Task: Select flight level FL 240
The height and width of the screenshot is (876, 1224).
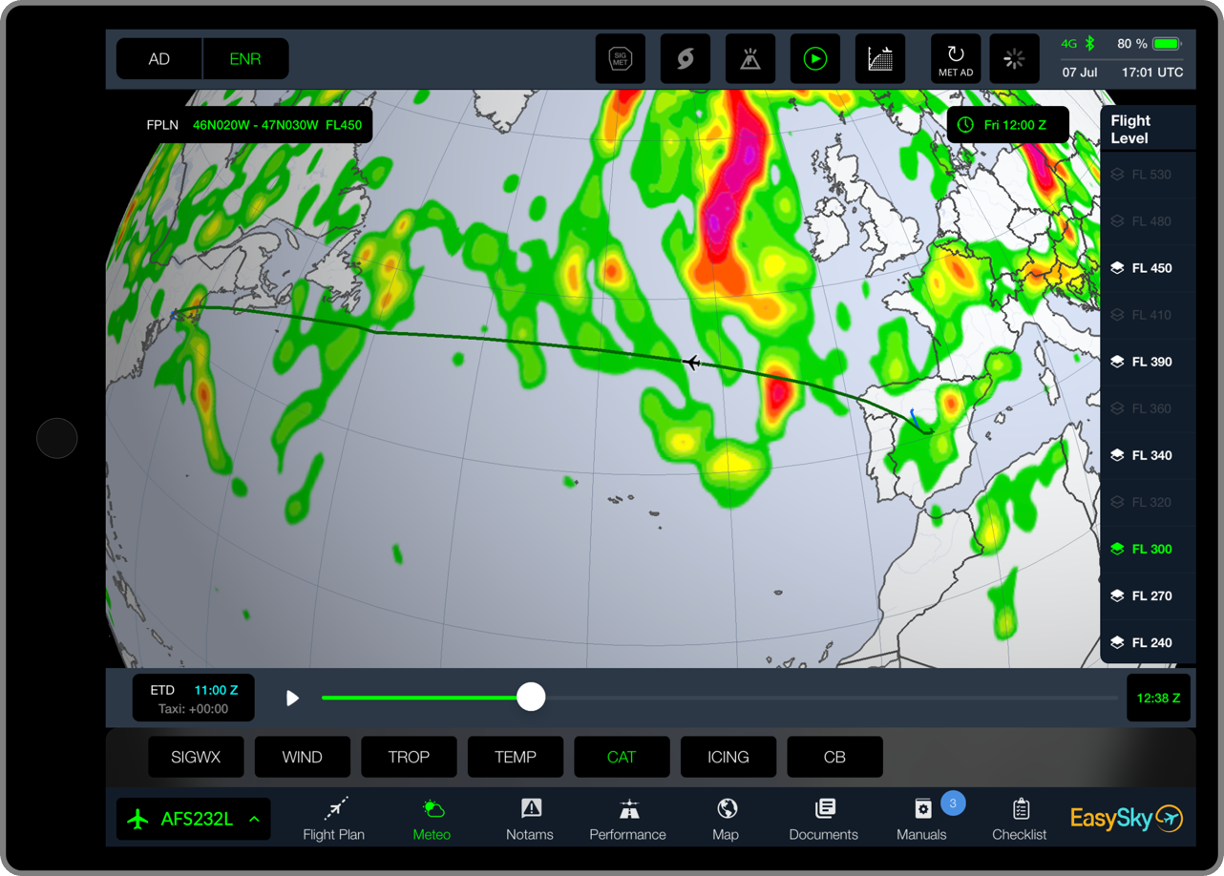Action: (x=1148, y=643)
